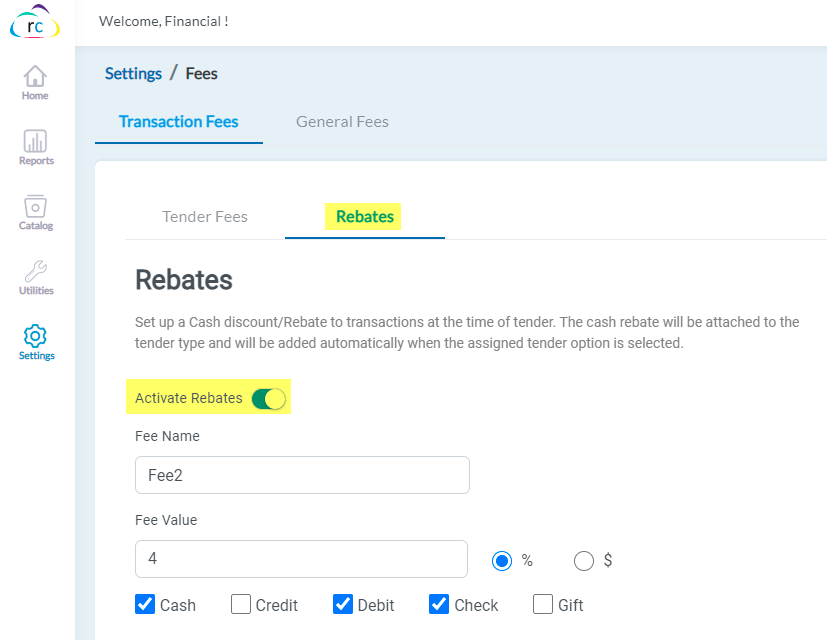Open the Home page from the sidebar
The height and width of the screenshot is (640, 827).
tap(34, 82)
